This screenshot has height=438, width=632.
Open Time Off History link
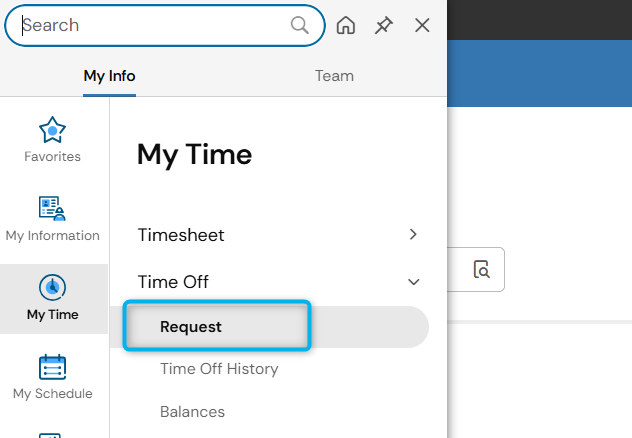tap(219, 369)
